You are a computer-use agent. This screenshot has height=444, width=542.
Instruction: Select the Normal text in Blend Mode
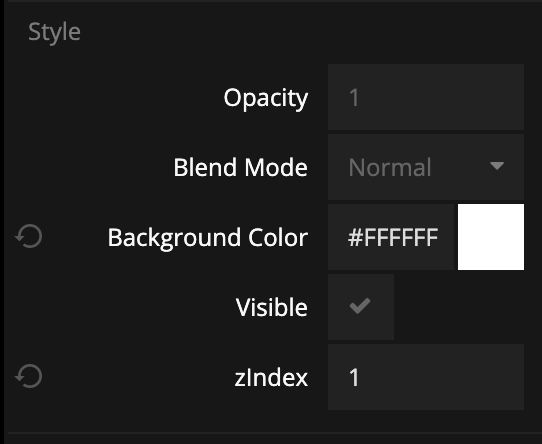click(x=390, y=168)
